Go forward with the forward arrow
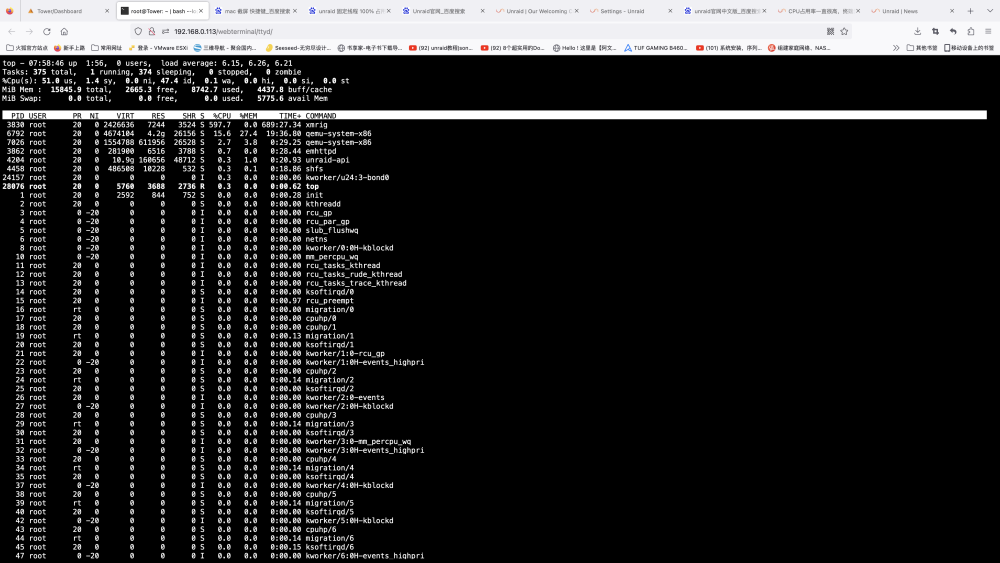The width and height of the screenshot is (1000, 563). coord(29,31)
